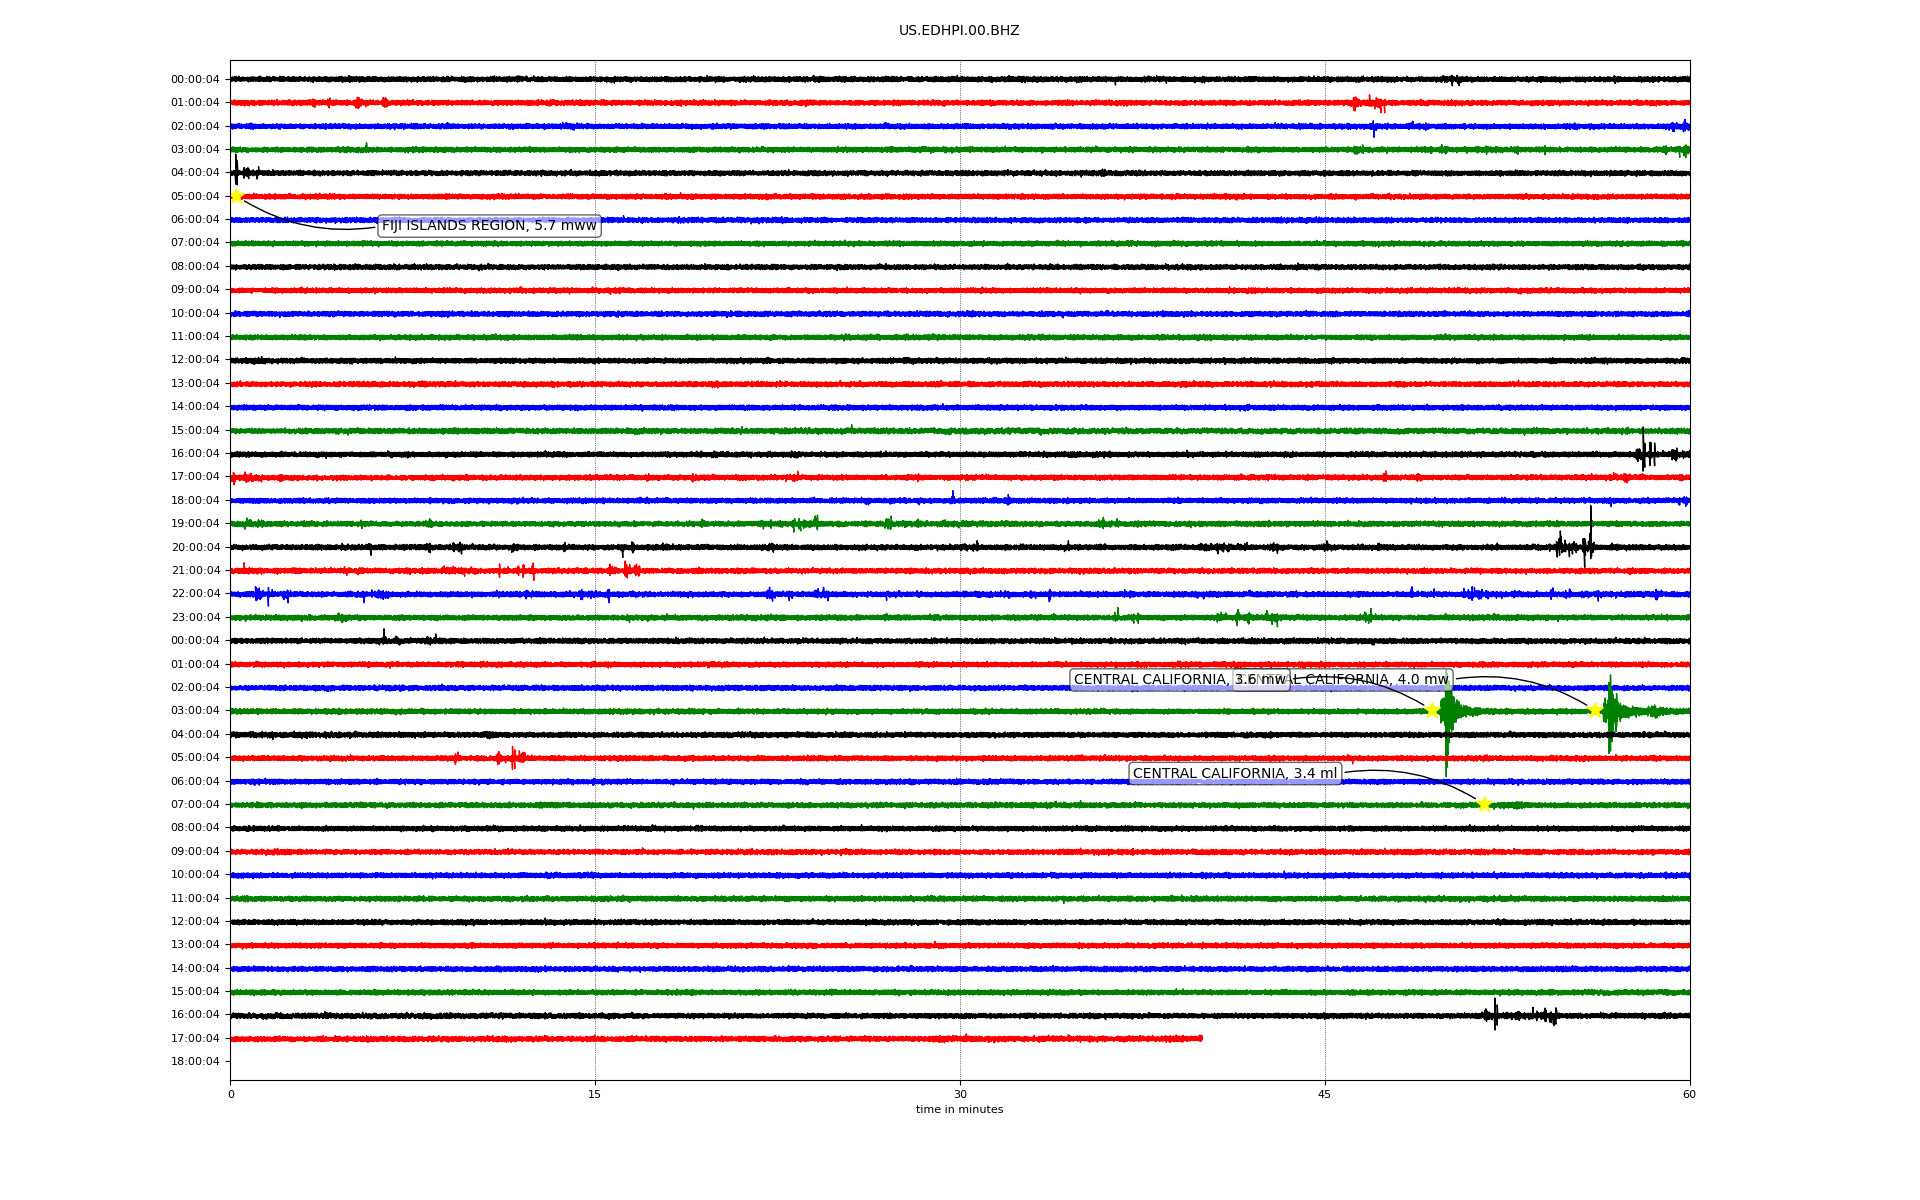
Task: Click the 'time in minutes' axis label
Action: (x=959, y=1110)
